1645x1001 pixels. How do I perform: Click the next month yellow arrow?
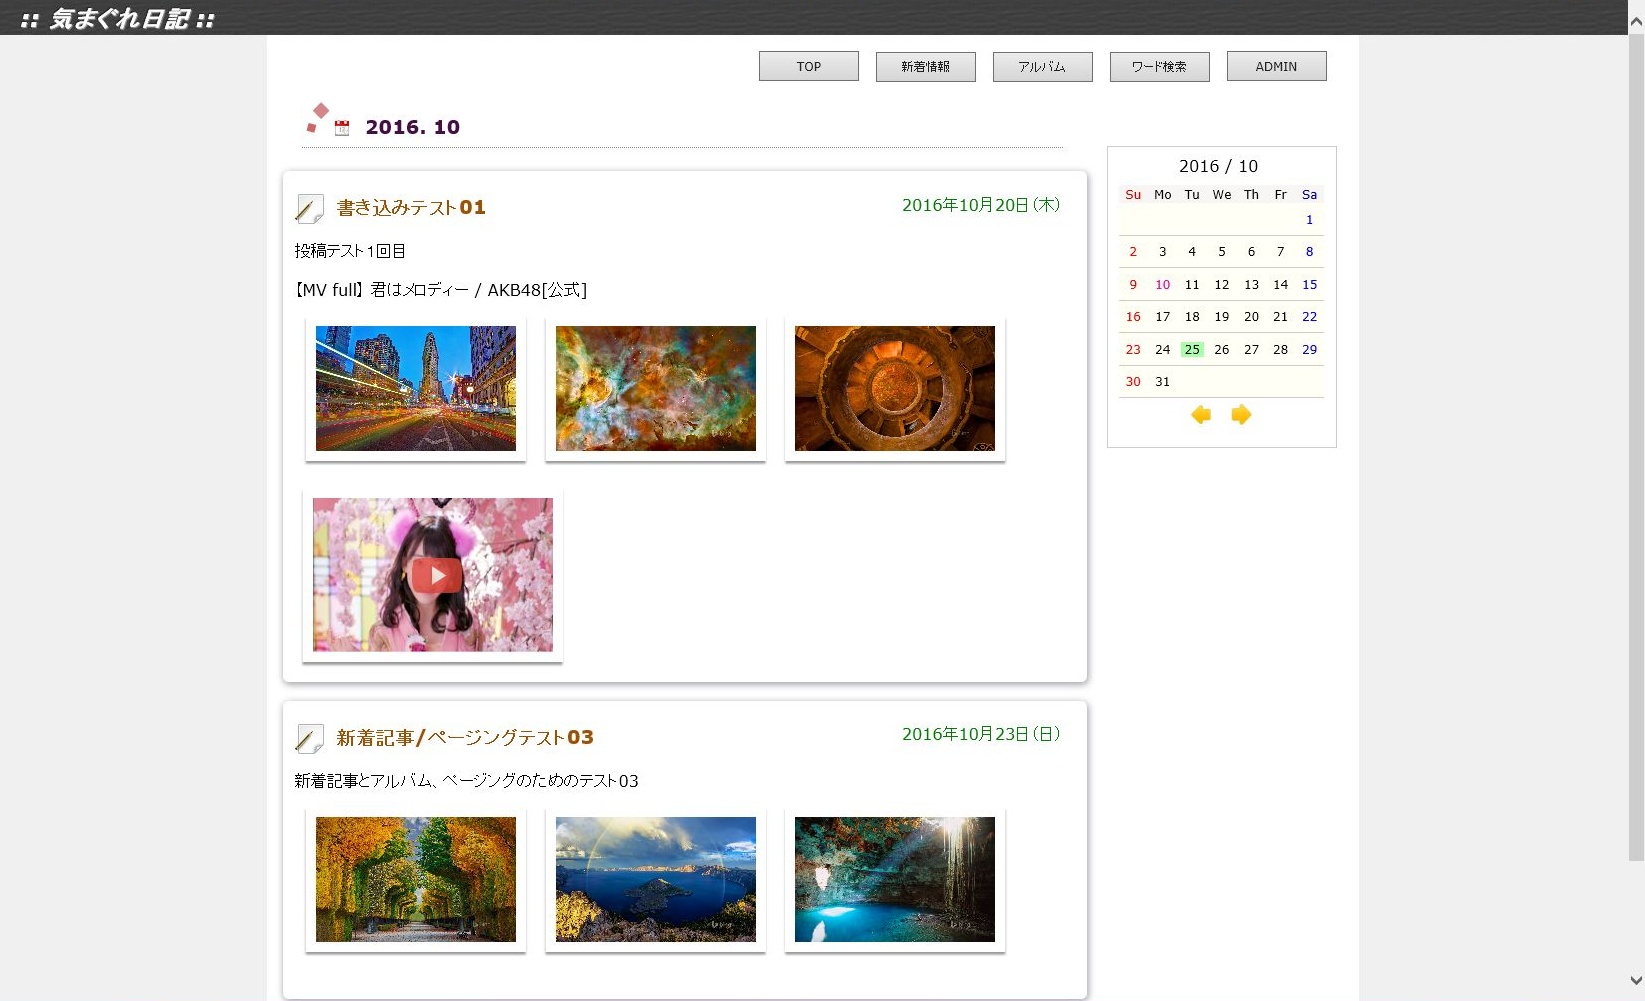[x=1241, y=415]
